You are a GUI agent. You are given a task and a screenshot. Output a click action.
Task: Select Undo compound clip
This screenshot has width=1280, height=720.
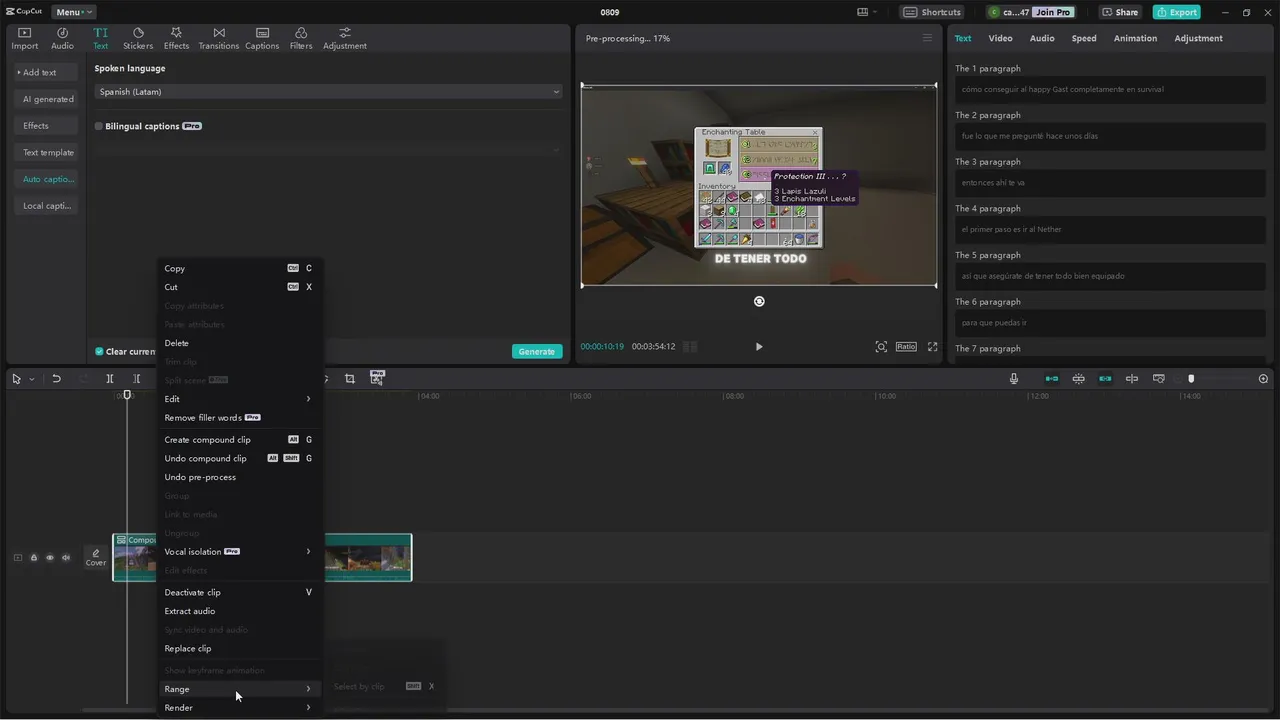pyautogui.click(x=240, y=459)
